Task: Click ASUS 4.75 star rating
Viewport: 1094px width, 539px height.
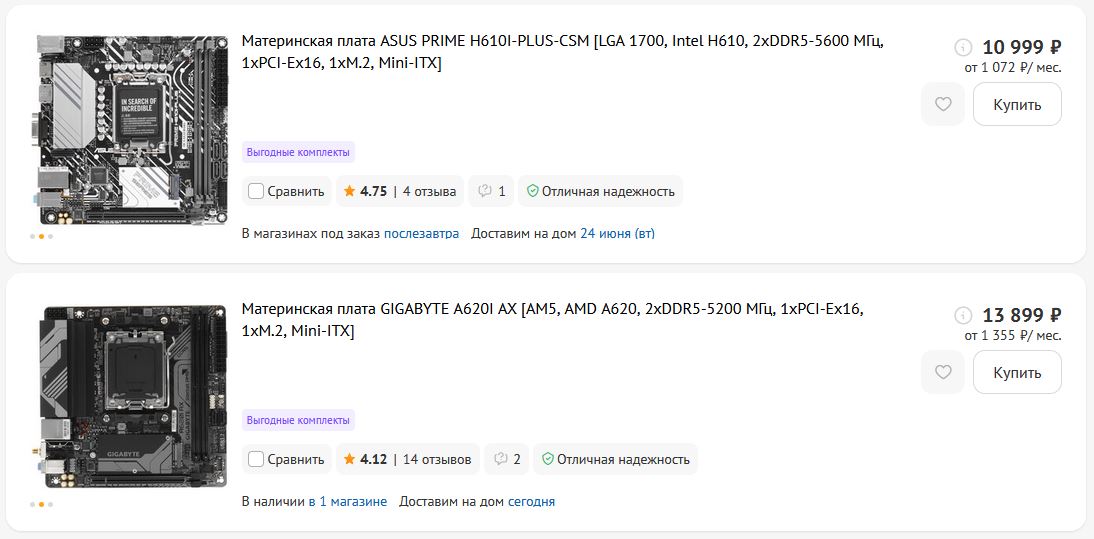Action: 399,191
